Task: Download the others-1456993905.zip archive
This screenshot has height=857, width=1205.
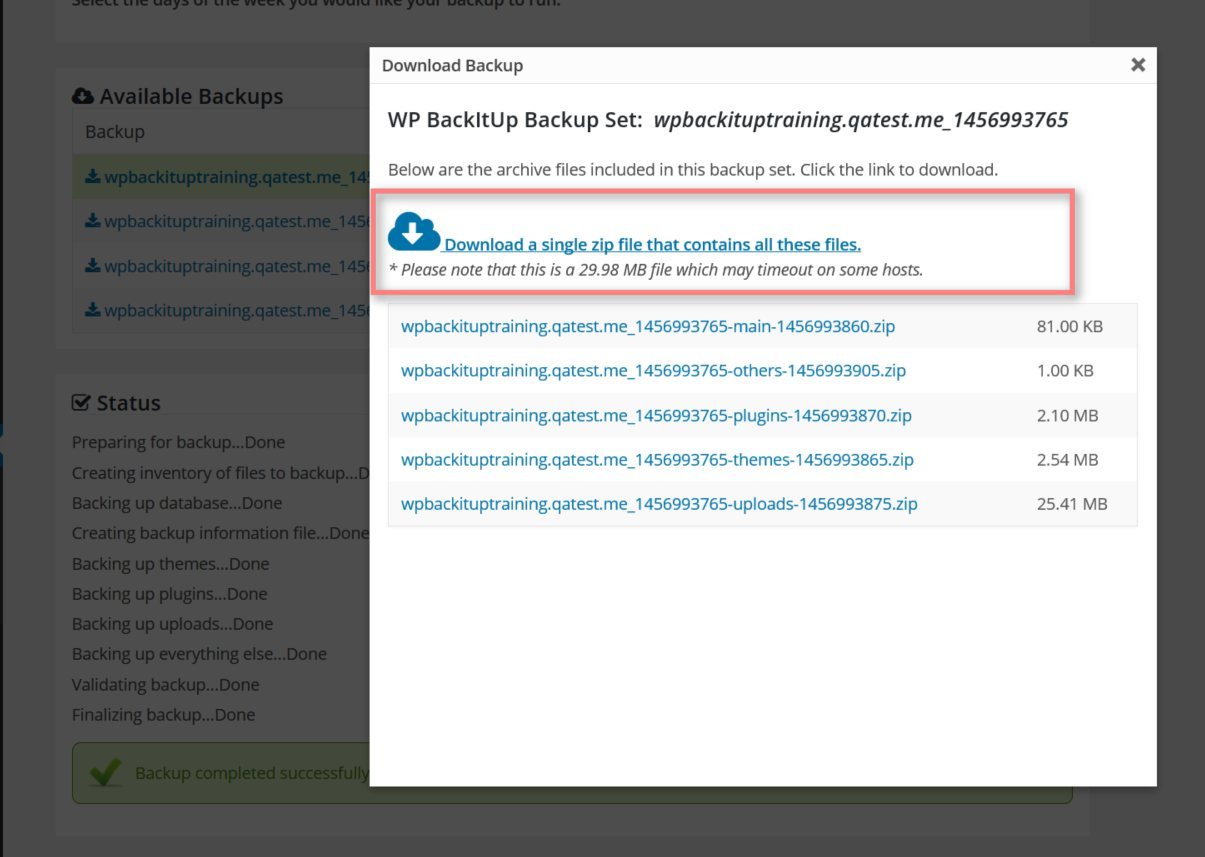Action: point(653,370)
